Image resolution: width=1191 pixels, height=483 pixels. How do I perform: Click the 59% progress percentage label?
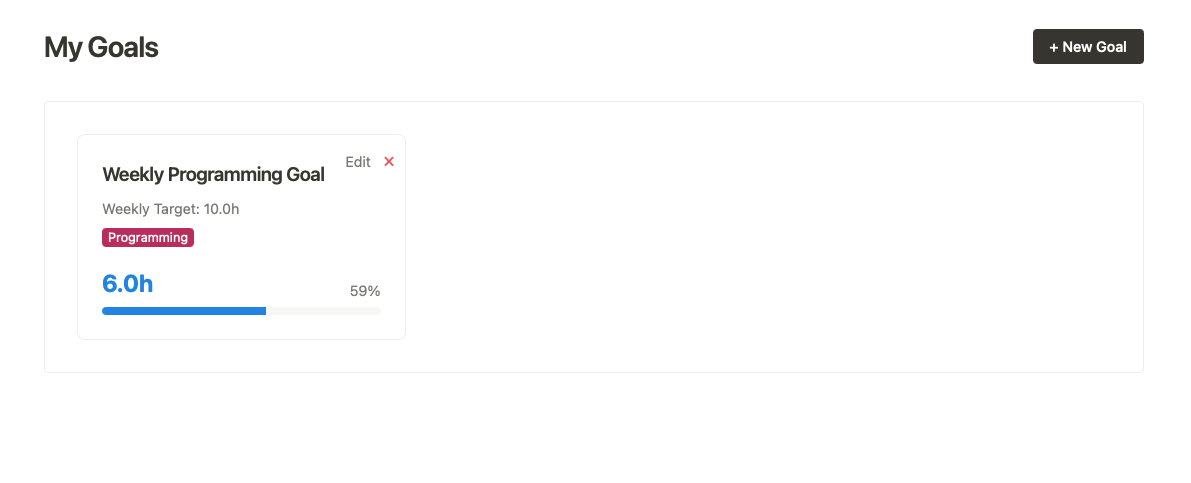364,291
